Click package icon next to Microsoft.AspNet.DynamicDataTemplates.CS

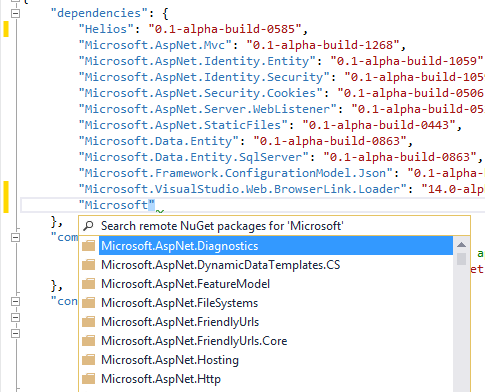[x=89, y=265]
